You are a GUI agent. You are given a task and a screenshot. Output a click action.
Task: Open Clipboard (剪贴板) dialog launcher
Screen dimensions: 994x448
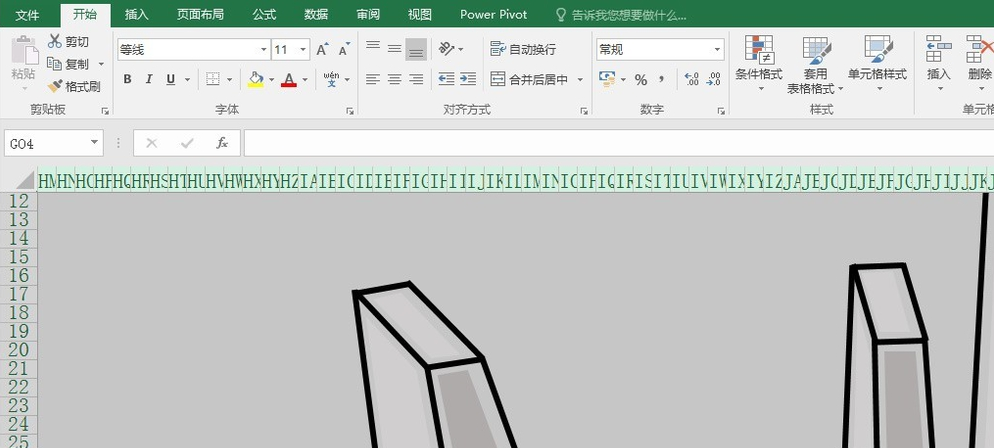pos(105,111)
